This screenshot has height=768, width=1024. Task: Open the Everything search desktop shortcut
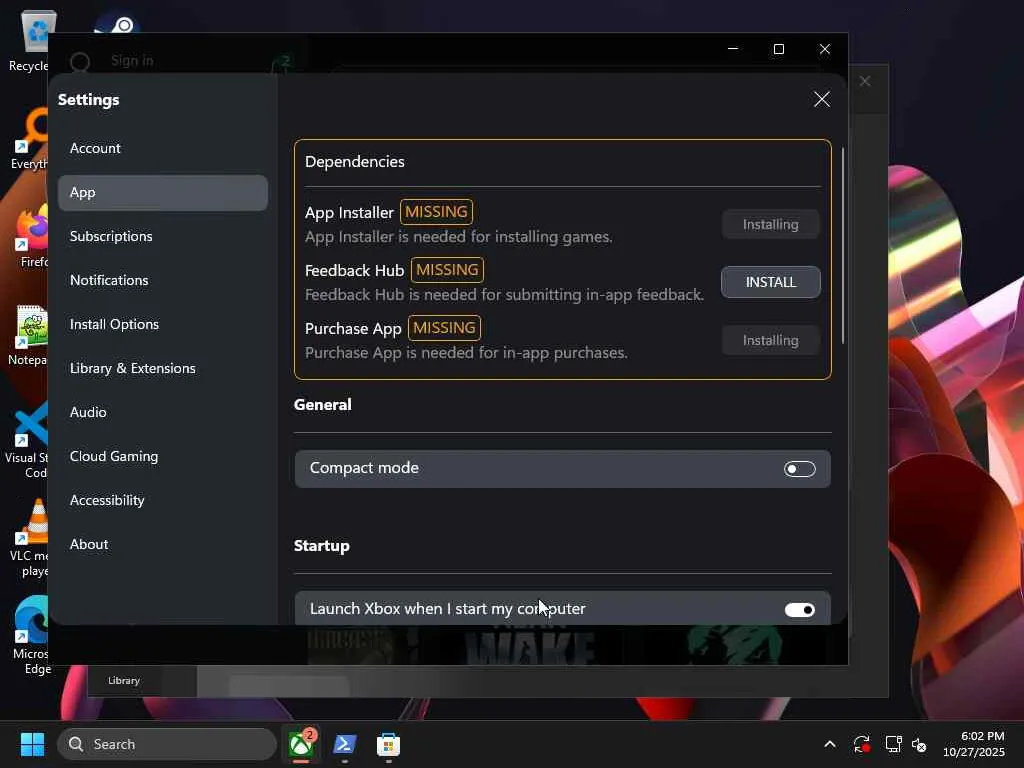tap(28, 140)
